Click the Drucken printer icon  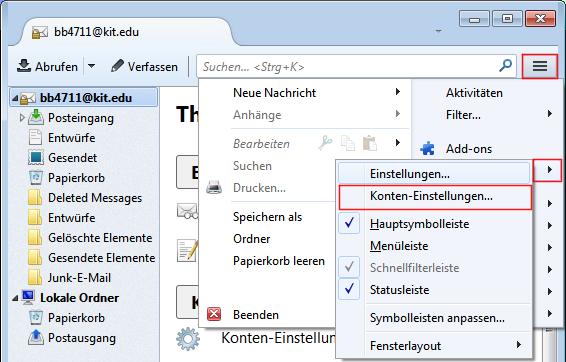point(214,188)
